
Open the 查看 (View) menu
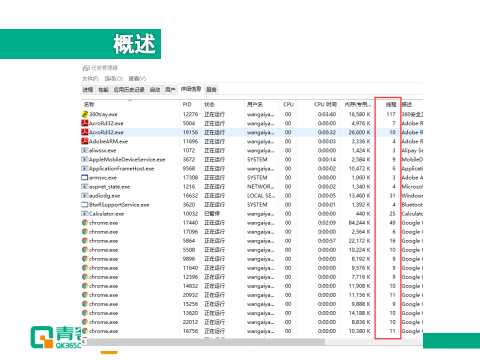pos(137,78)
